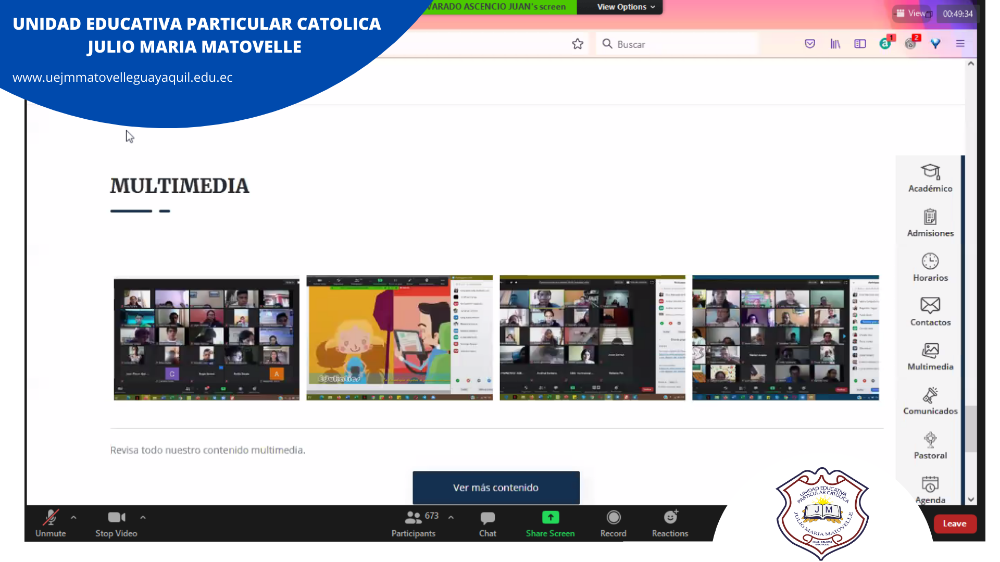This screenshot has height=562, width=1000.
Task: Open View Options dropdown
Action: (625, 7)
